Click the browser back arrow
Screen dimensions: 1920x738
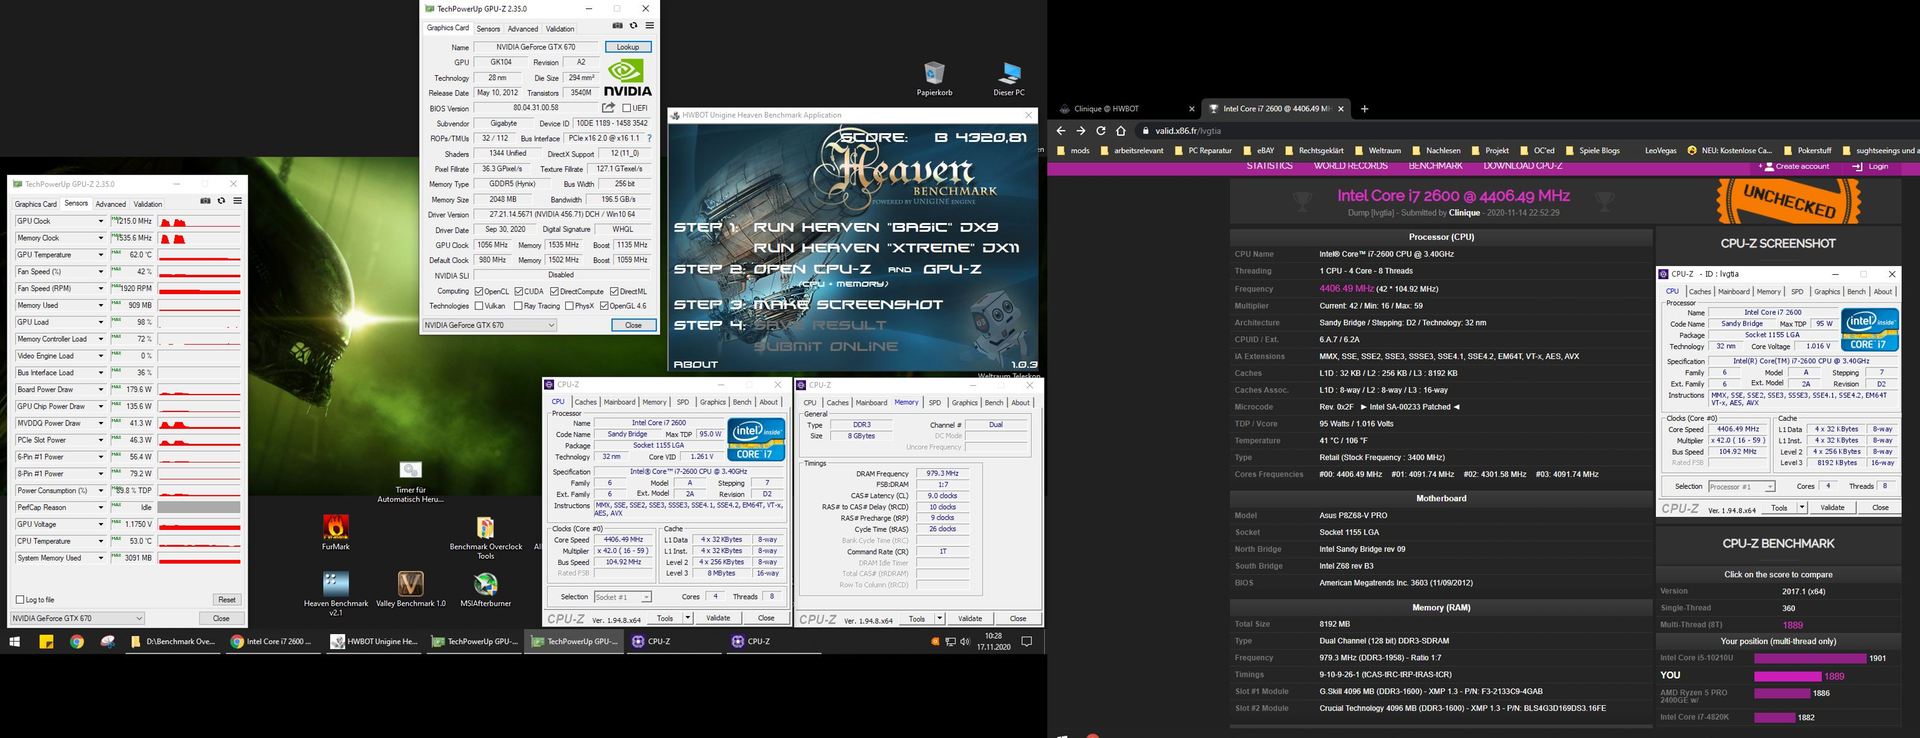[x=1061, y=130]
